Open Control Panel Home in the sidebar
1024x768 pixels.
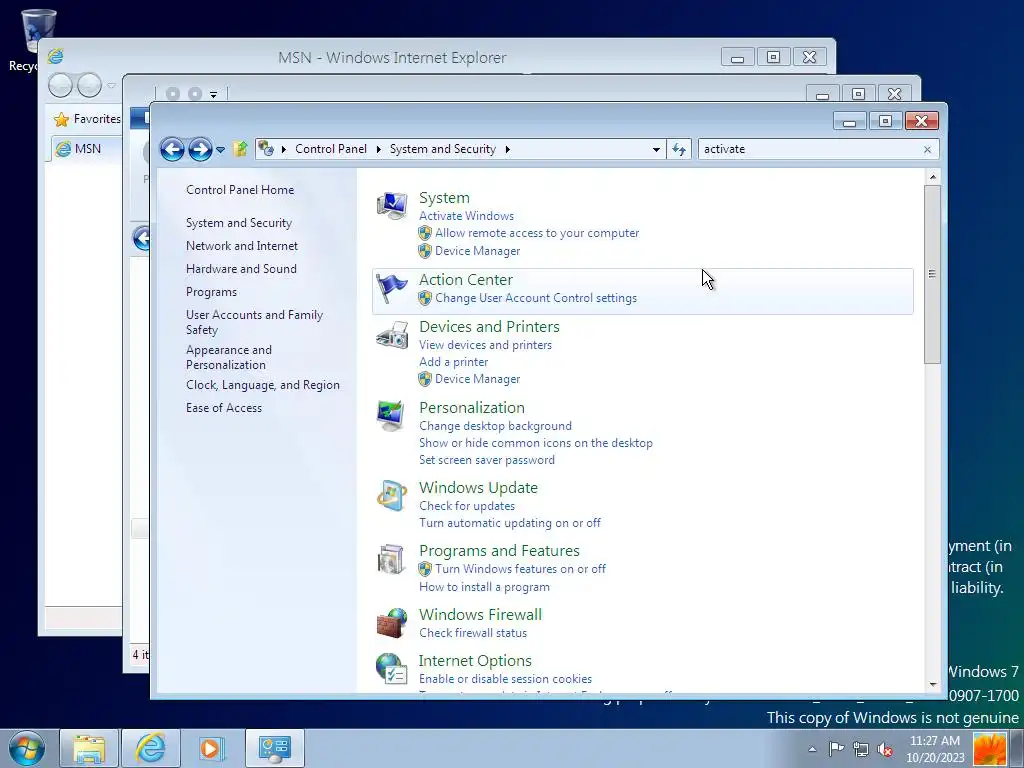(240, 190)
